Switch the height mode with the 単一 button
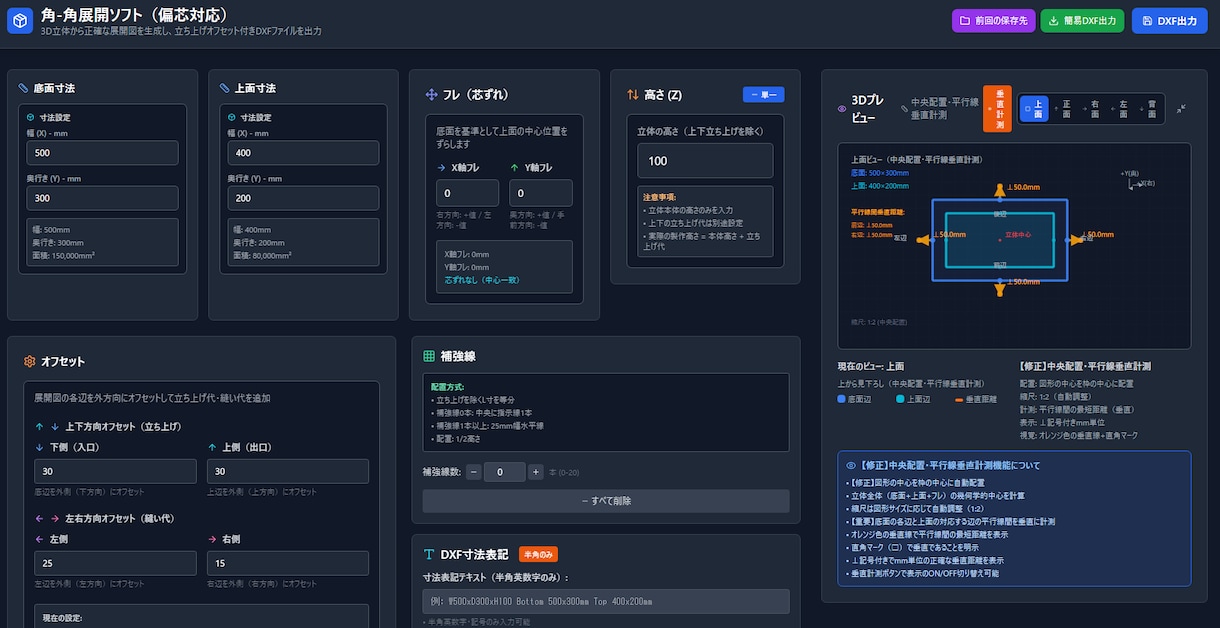The width and height of the screenshot is (1220, 628). (x=764, y=94)
